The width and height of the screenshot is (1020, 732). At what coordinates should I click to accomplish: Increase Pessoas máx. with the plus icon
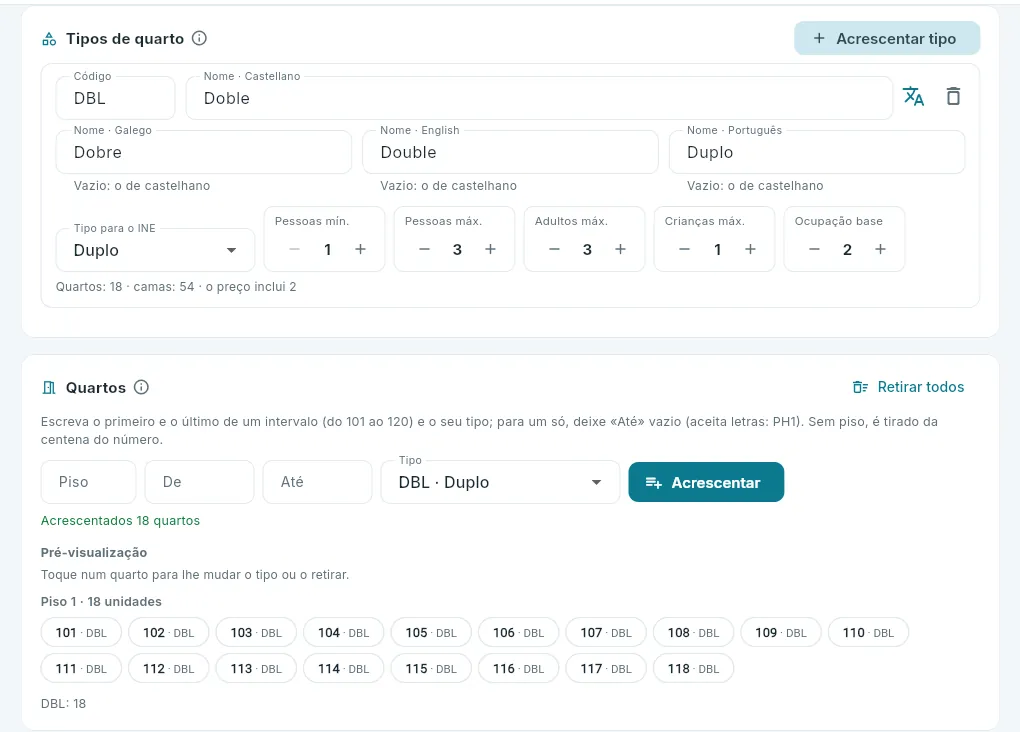[490, 249]
